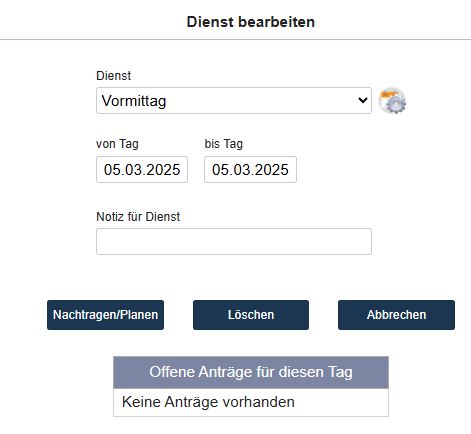Viewport: 471px width, 434px height.
Task: Click the bis Tag label text
Action: click(x=224, y=144)
